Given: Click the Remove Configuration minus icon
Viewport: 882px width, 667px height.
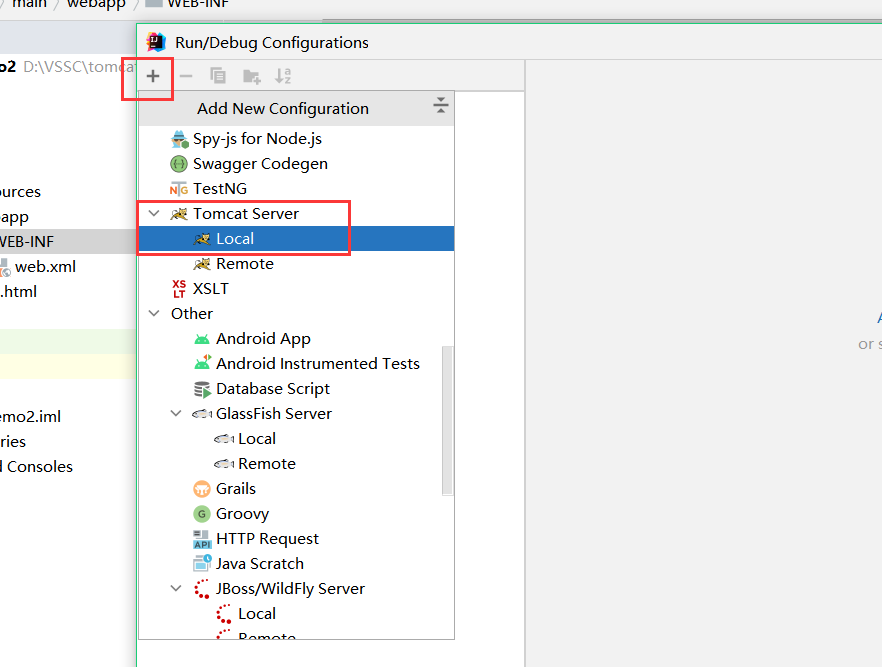Looking at the screenshot, I should click(x=186, y=76).
